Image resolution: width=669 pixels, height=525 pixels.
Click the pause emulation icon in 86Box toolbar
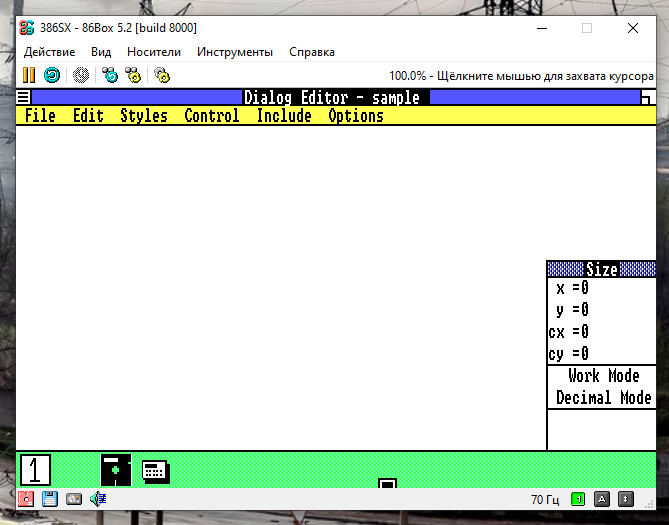pyautogui.click(x=29, y=75)
